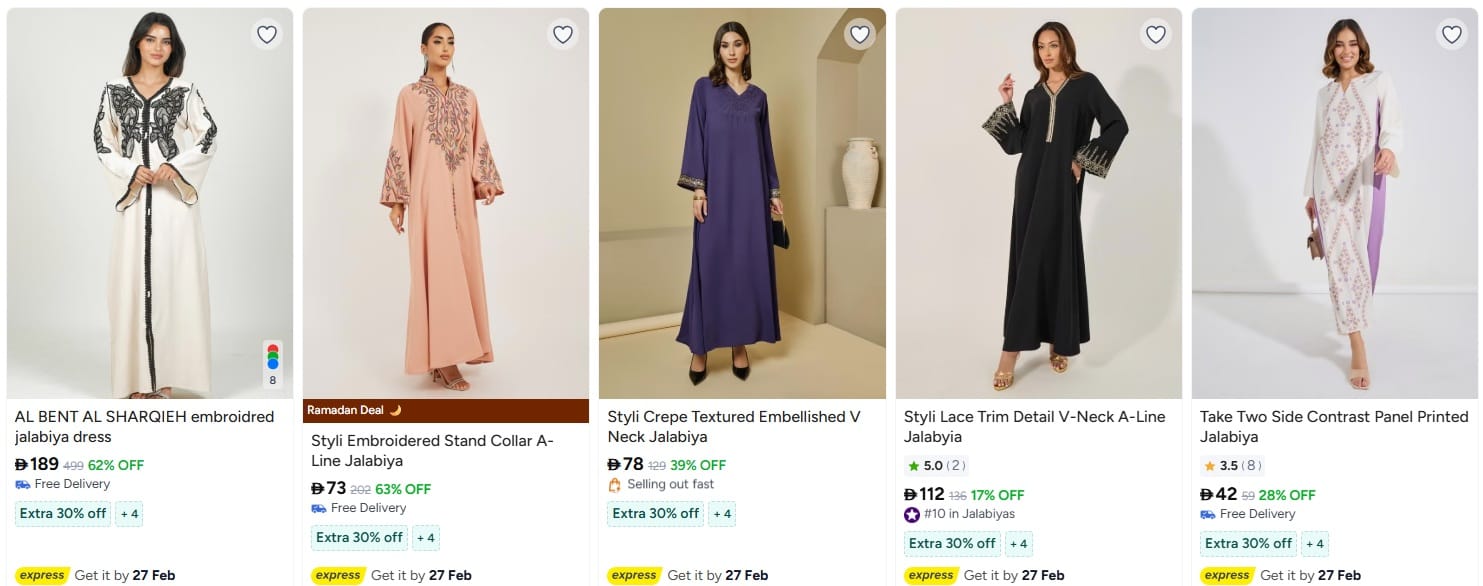
Task: Click Extra 30% off tag on Lace Trim
Action: click(952, 544)
